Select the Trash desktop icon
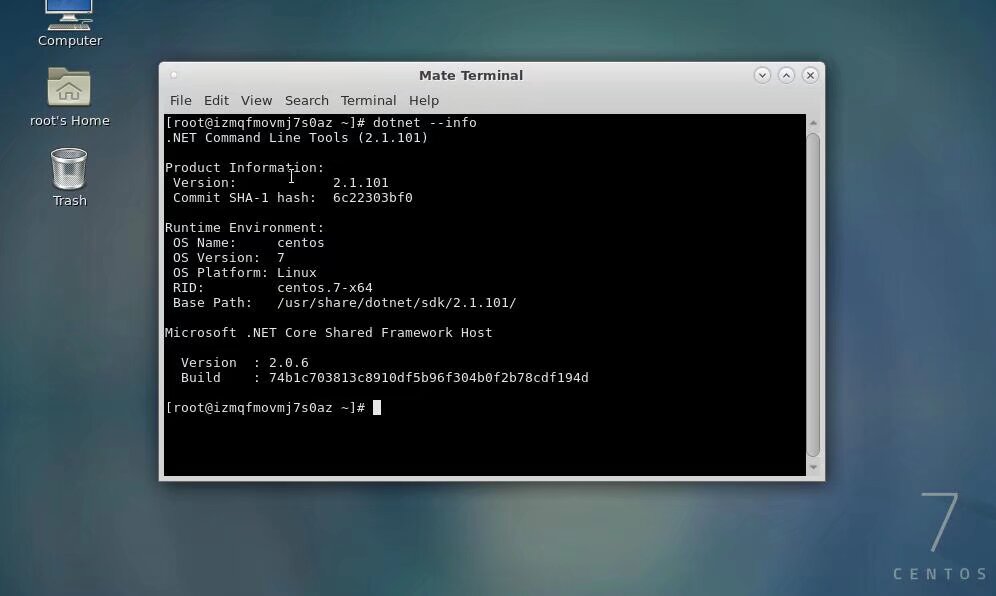The width and height of the screenshot is (996, 596). [x=69, y=170]
